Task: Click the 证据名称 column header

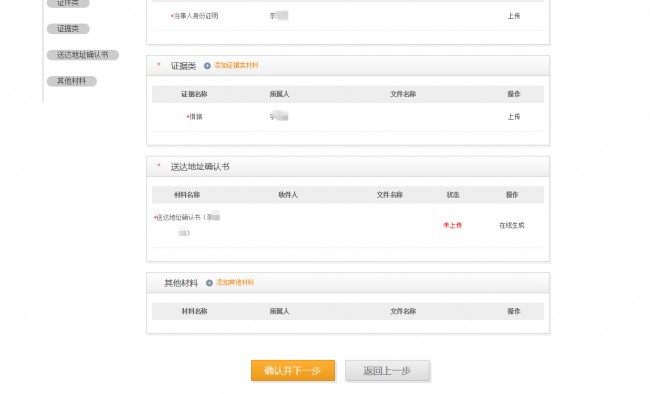Action: click(194, 95)
